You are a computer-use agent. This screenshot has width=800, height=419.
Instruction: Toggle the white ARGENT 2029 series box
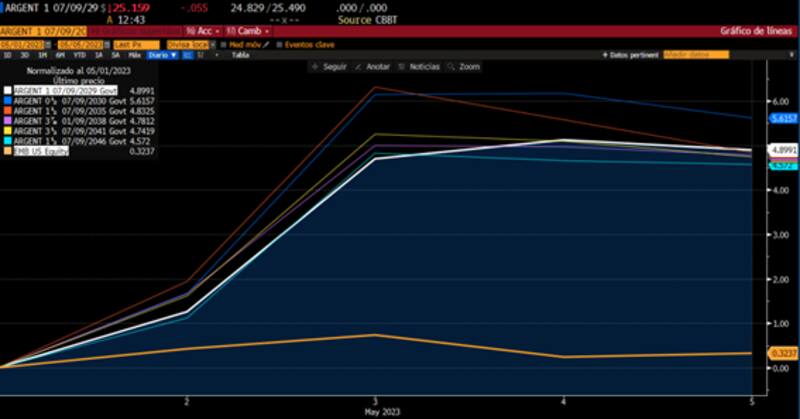9,90
